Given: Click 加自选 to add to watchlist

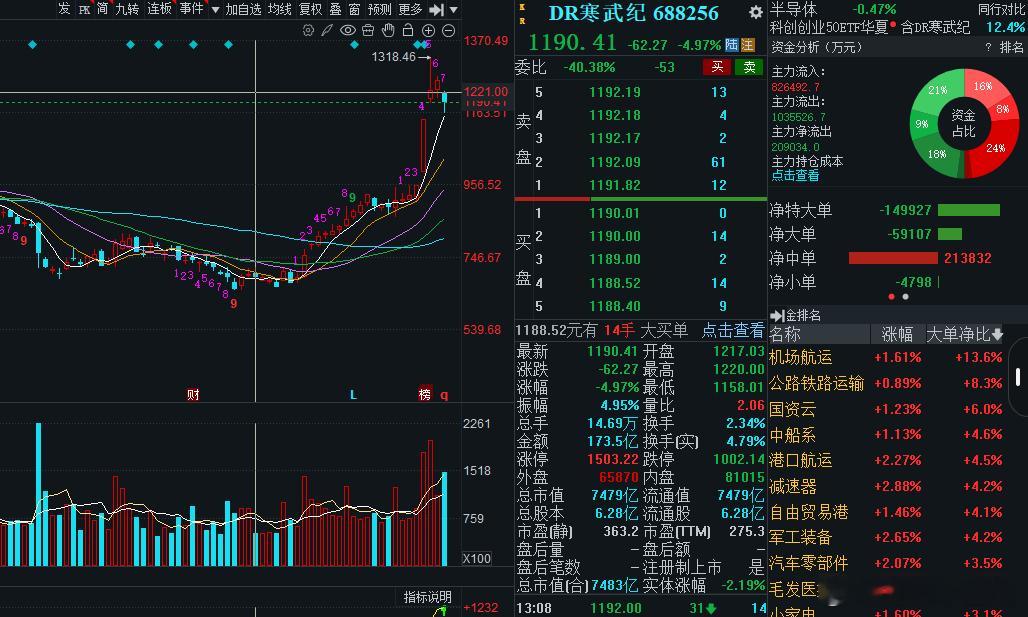Looking at the screenshot, I should pyautogui.click(x=243, y=9).
